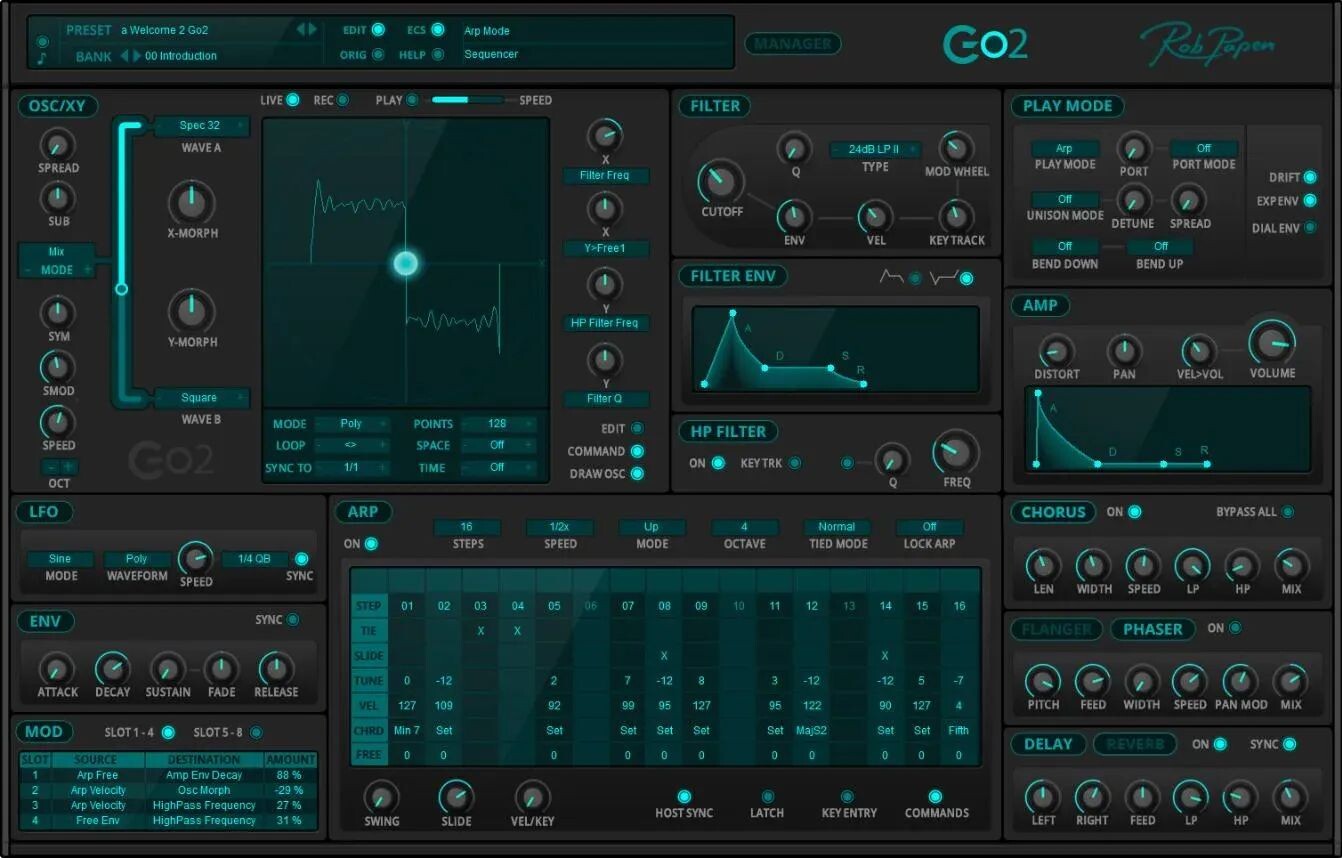Open the WAVE B Square selector

[x=200, y=398]
